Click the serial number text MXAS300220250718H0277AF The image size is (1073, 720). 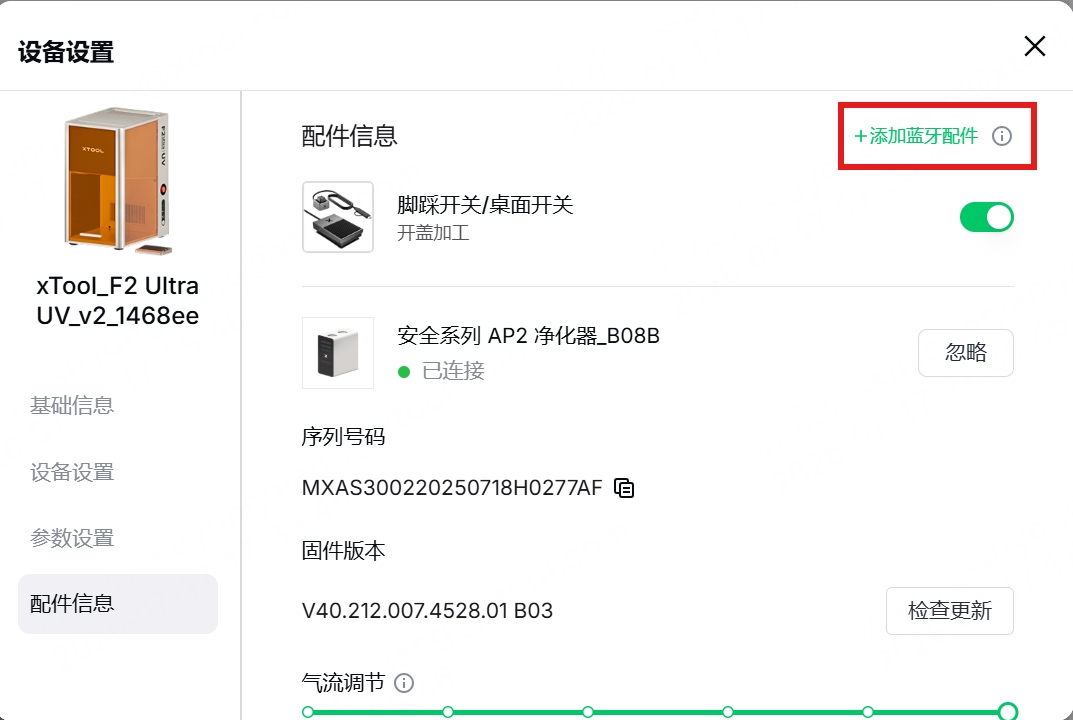click(452, 488)
